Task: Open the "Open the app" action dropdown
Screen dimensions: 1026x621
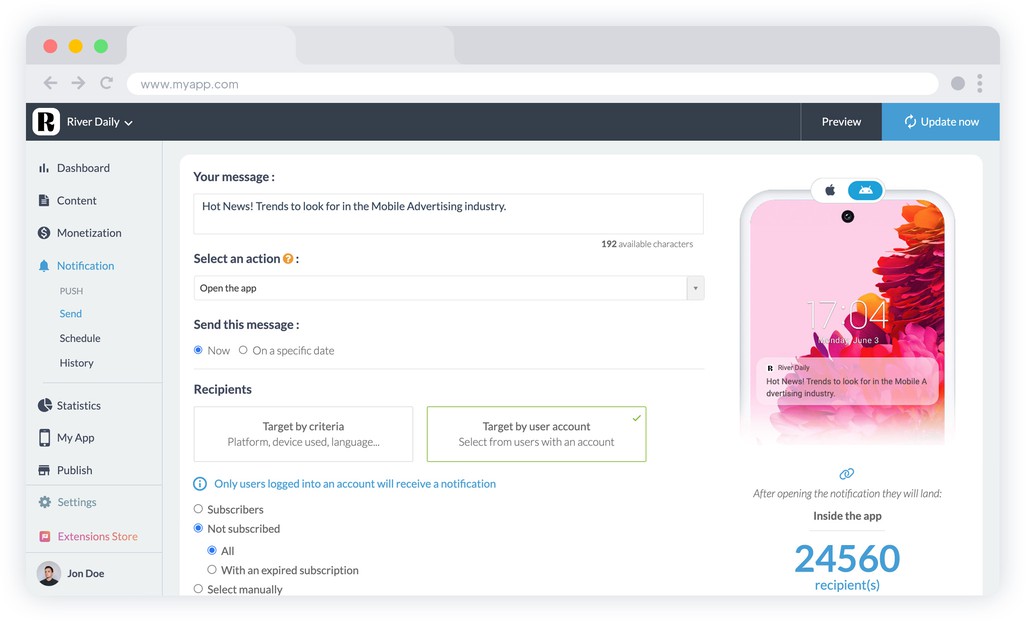Action: tap(448, 289)
